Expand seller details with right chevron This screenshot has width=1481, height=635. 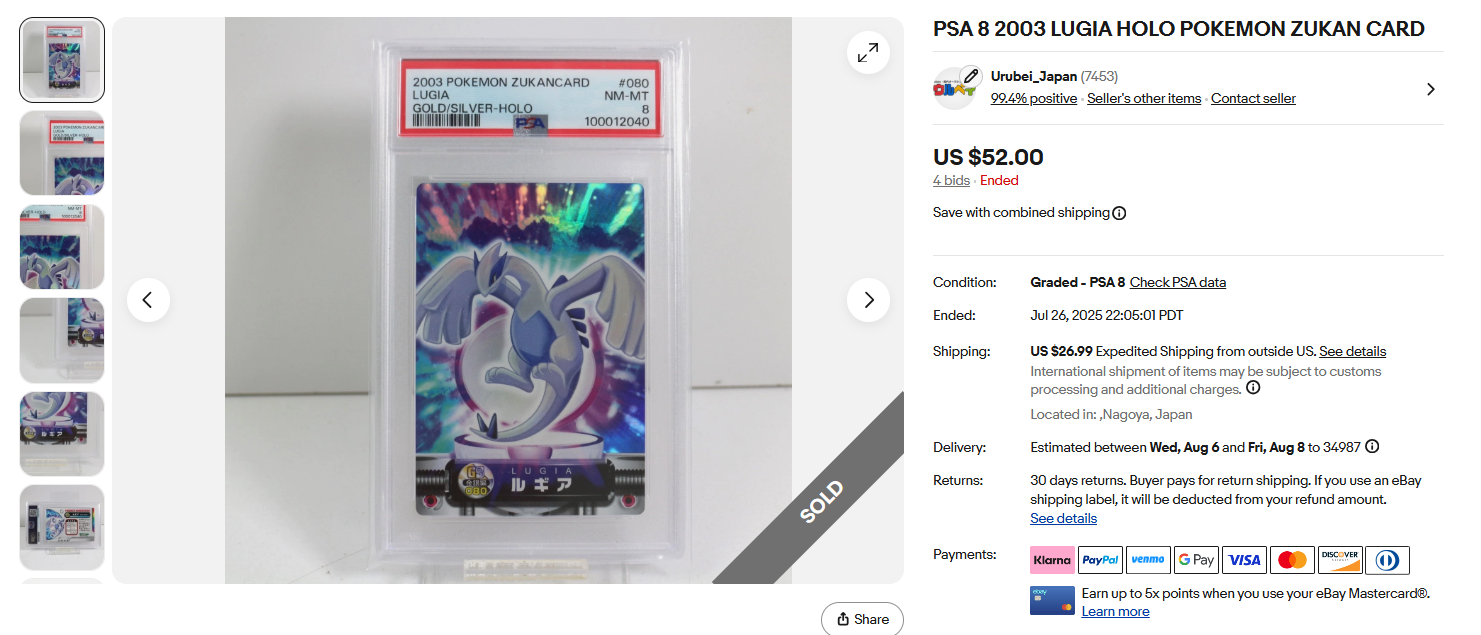tap(1430, 89)
